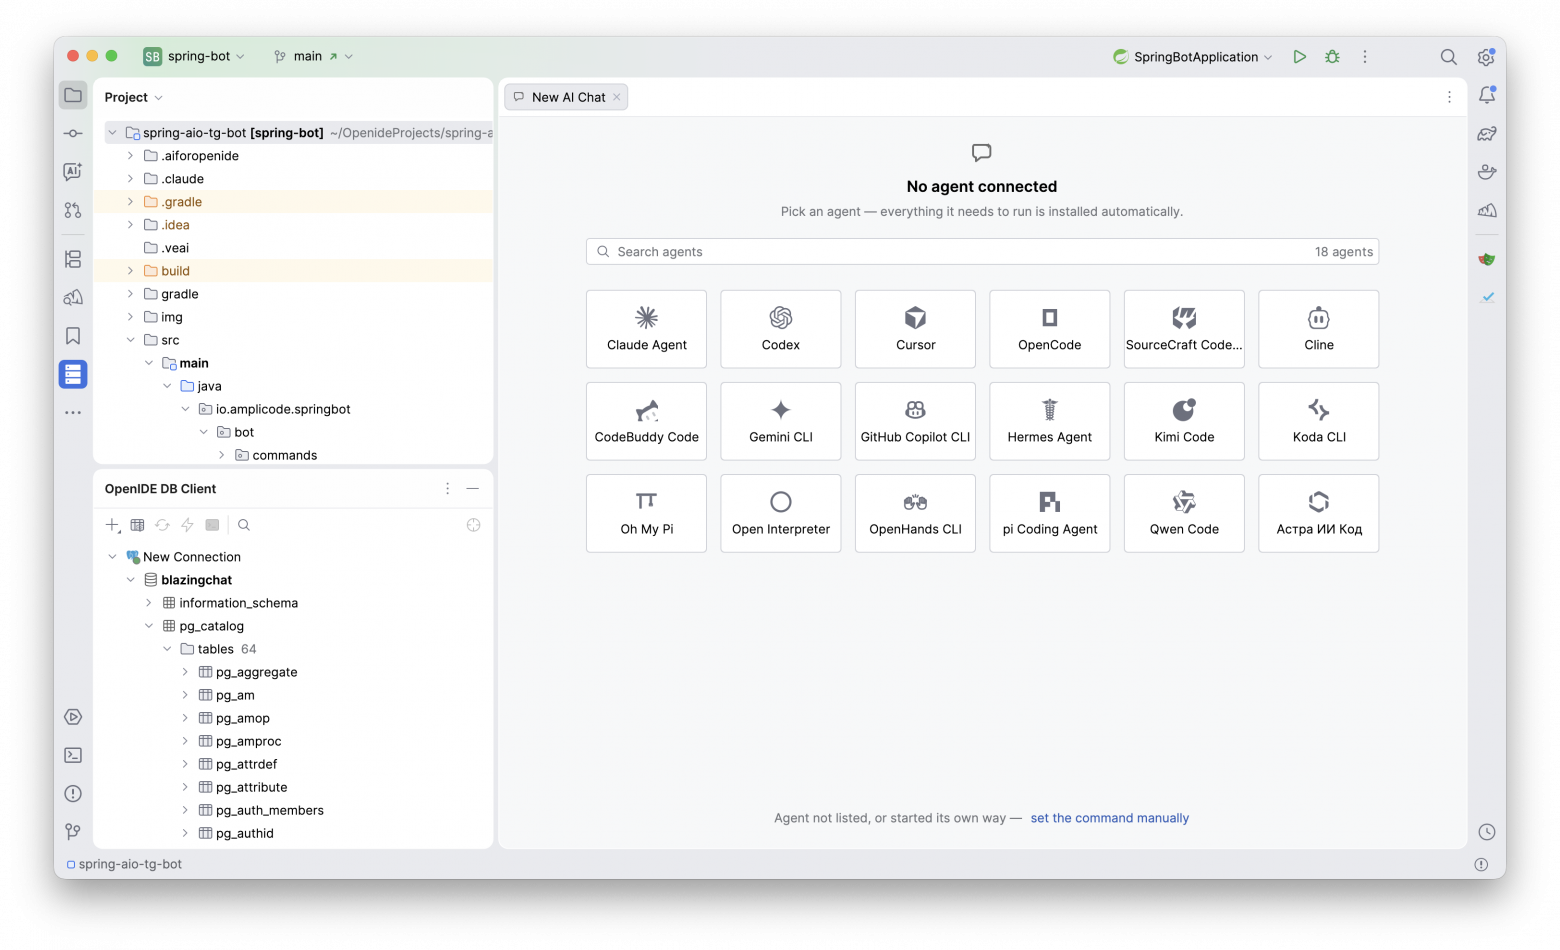Open the Notifications bell icon
Image resolution: width=1560 pixels, height=950 pixels.
pos(1487,95)
